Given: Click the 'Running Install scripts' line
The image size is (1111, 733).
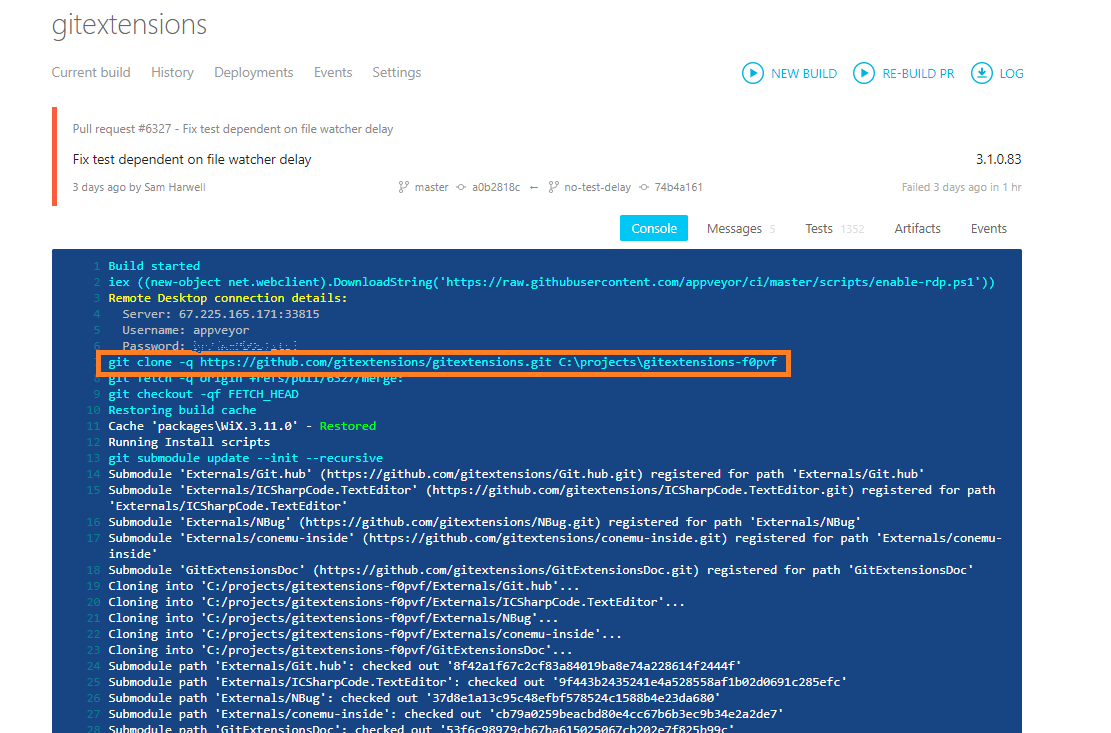Looking at the screenshot, I should (x=189, y=442).
